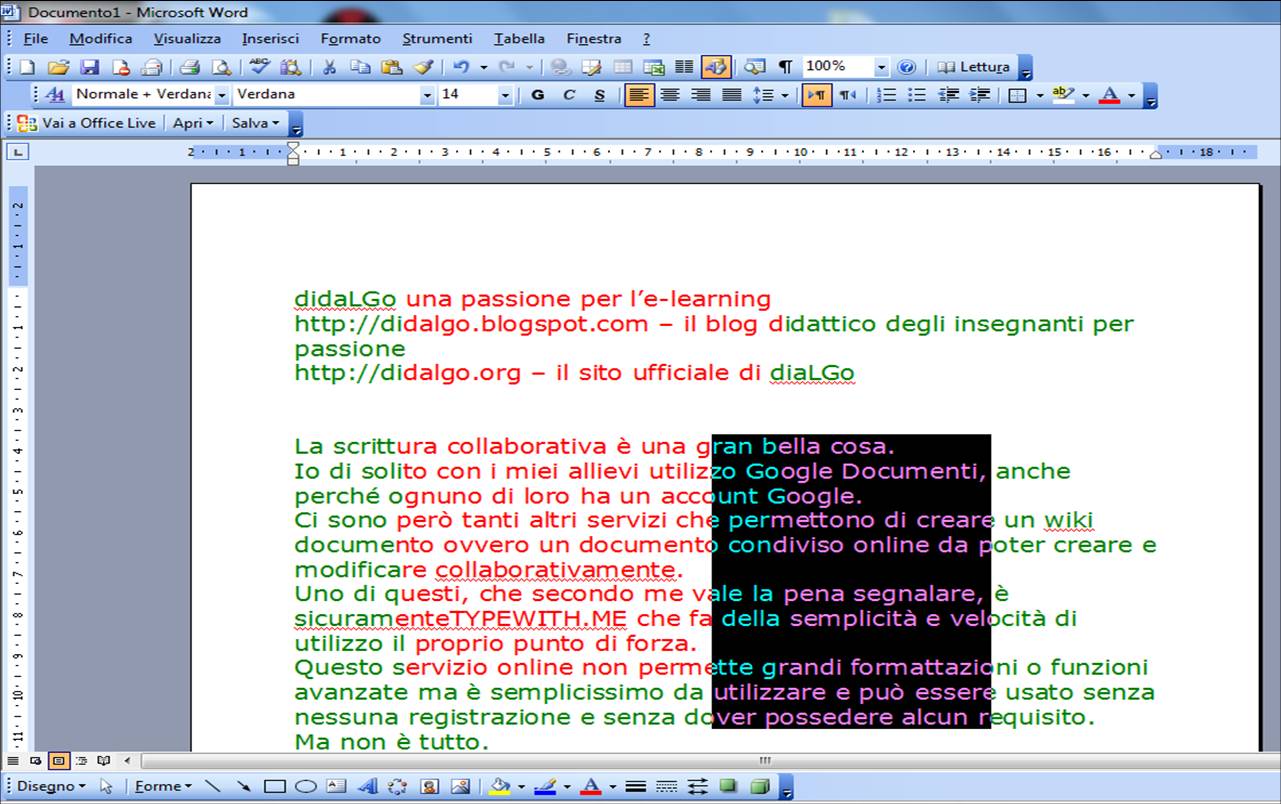The height and width of the screenshot is (804, 1281).
Task: Click Vai a Office Live
Action: click(x=87, y=123)
